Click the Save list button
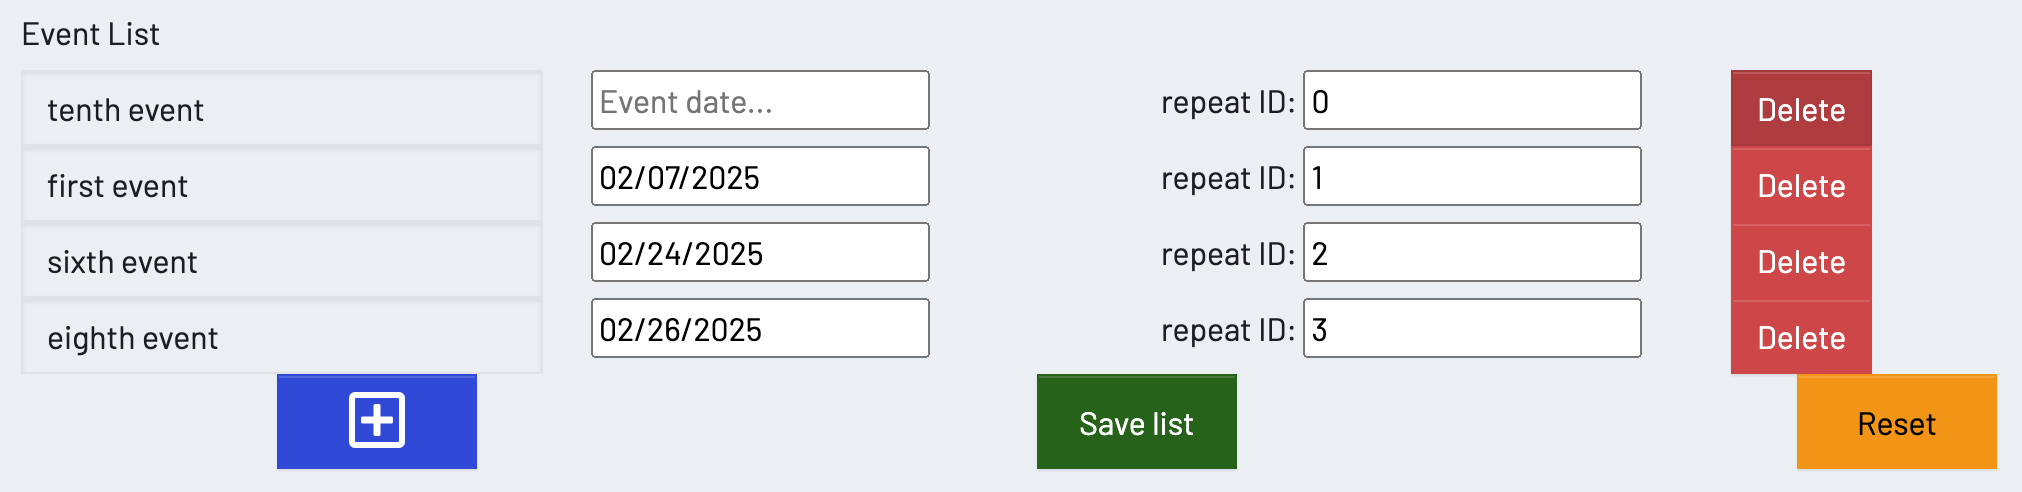2022x492 pixels. [x=1136, y=423]
